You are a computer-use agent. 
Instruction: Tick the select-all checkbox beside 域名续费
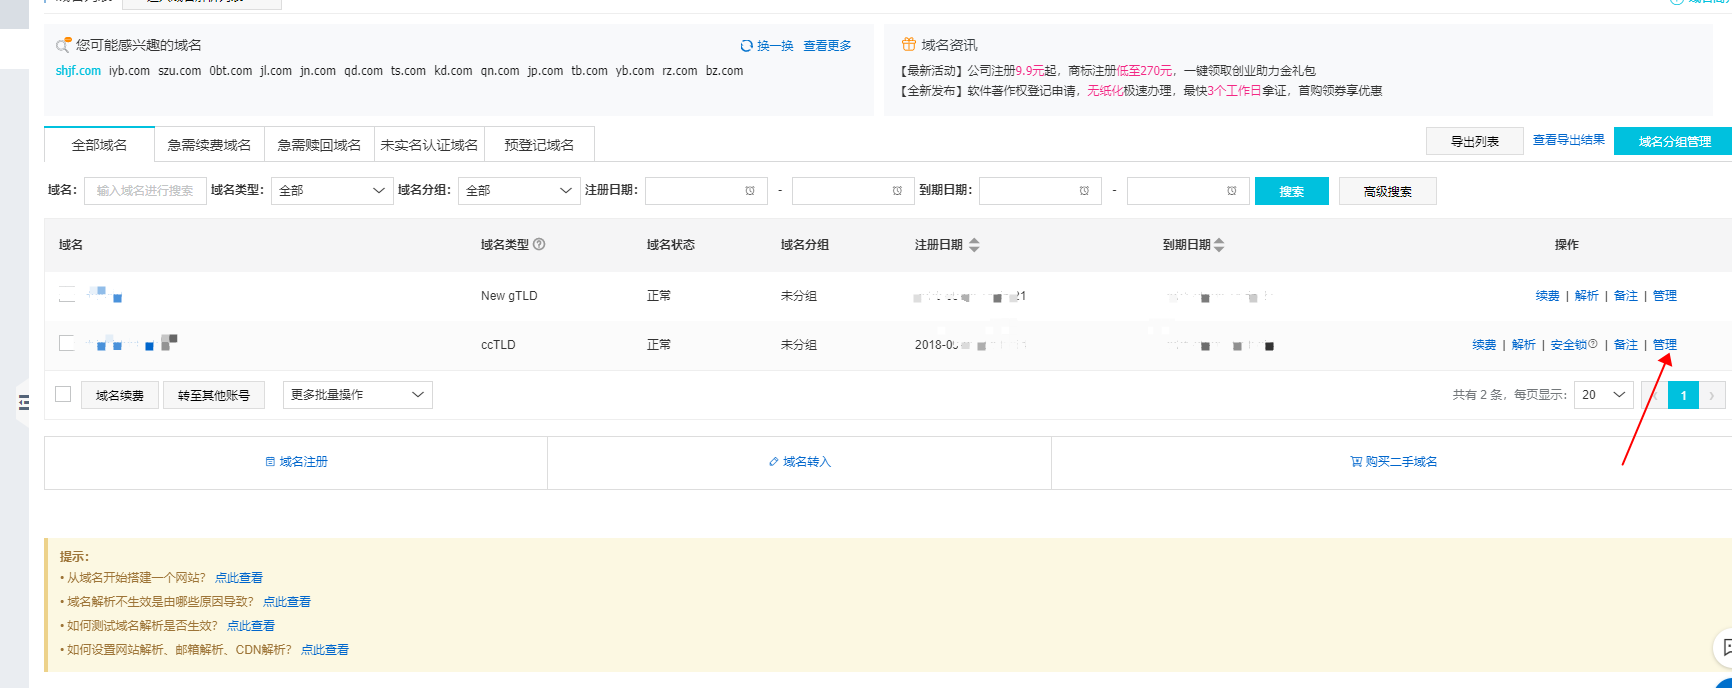point(63,394)
